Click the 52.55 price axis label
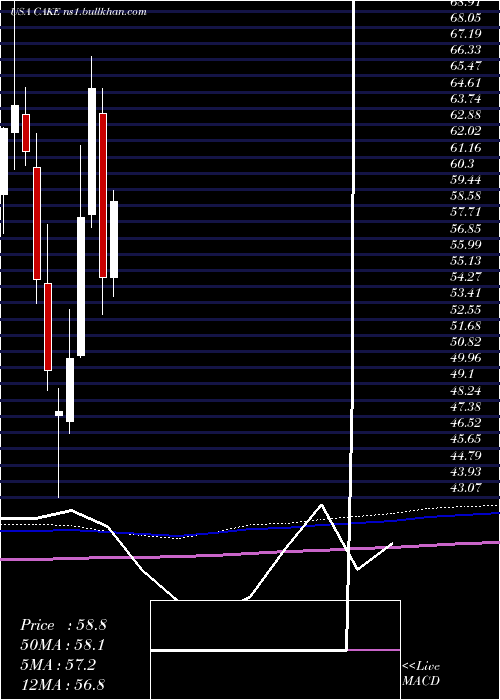This screenshot has width=500, height=700. click(x=466, y=309)
